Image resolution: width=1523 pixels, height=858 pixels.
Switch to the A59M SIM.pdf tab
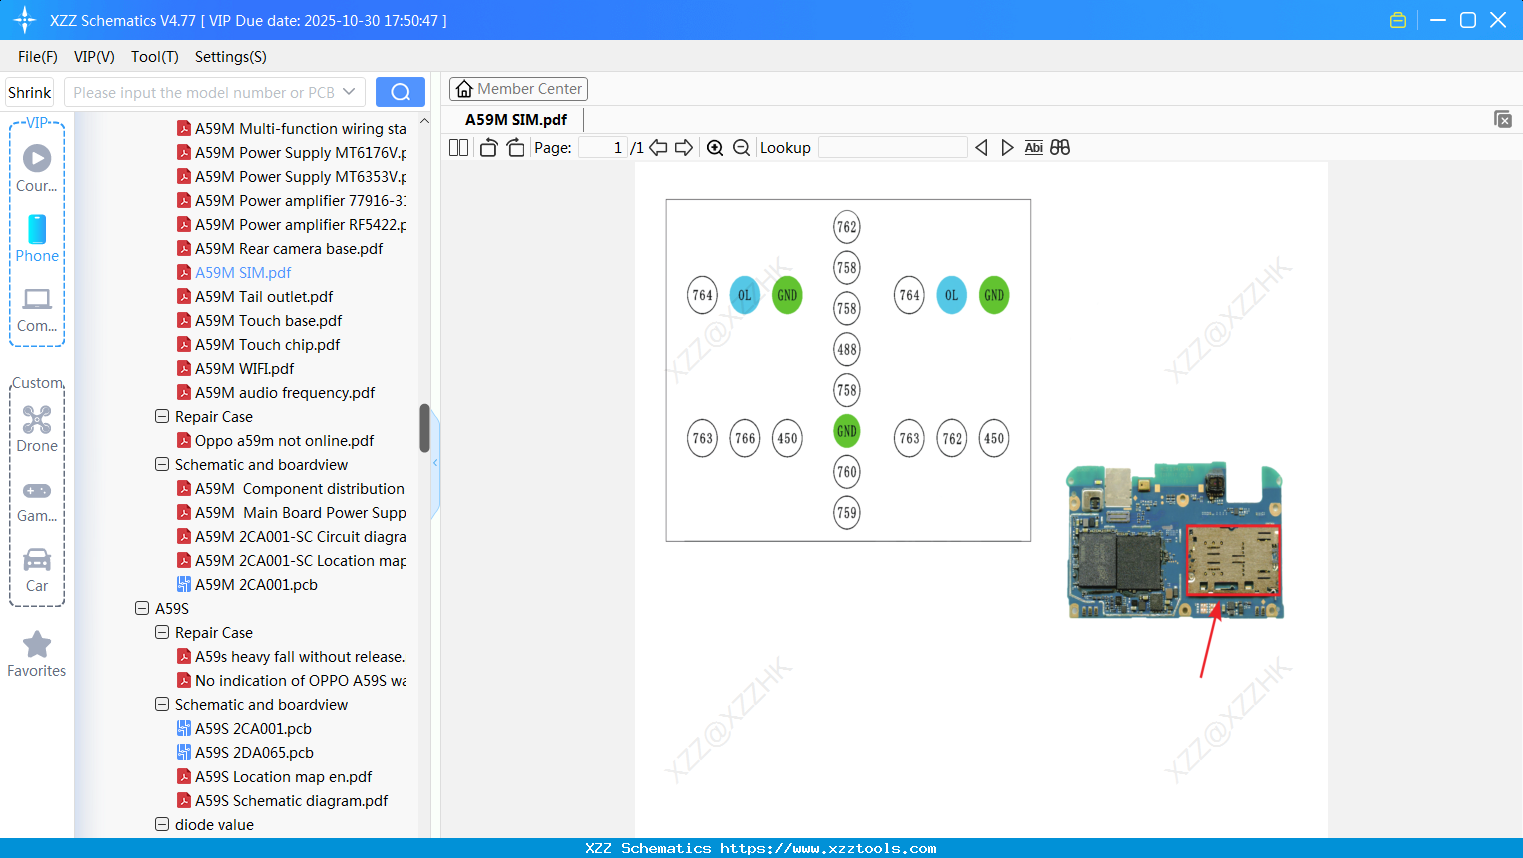pos(516,120)
